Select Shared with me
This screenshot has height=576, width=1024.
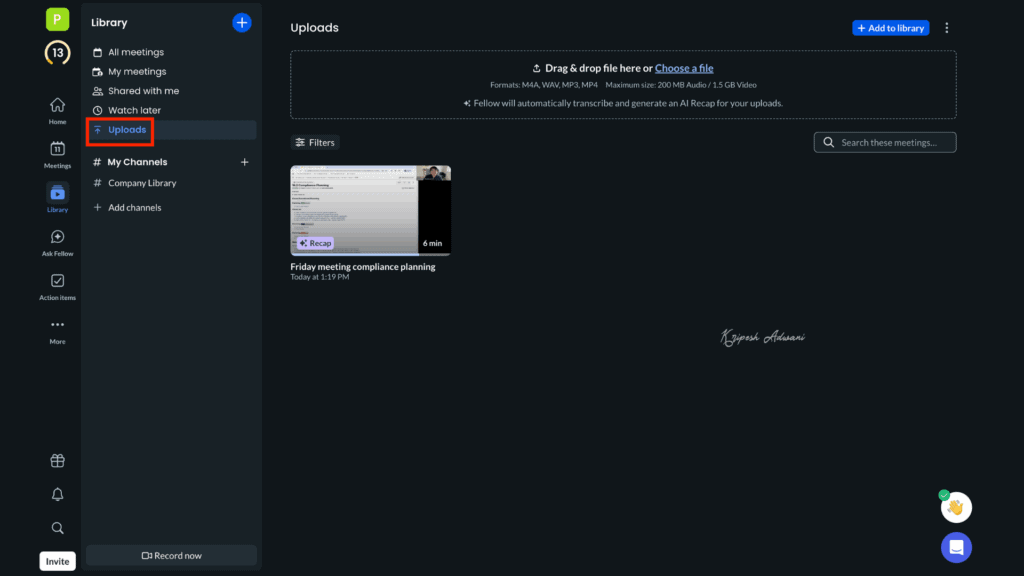[x=143, y=91]
